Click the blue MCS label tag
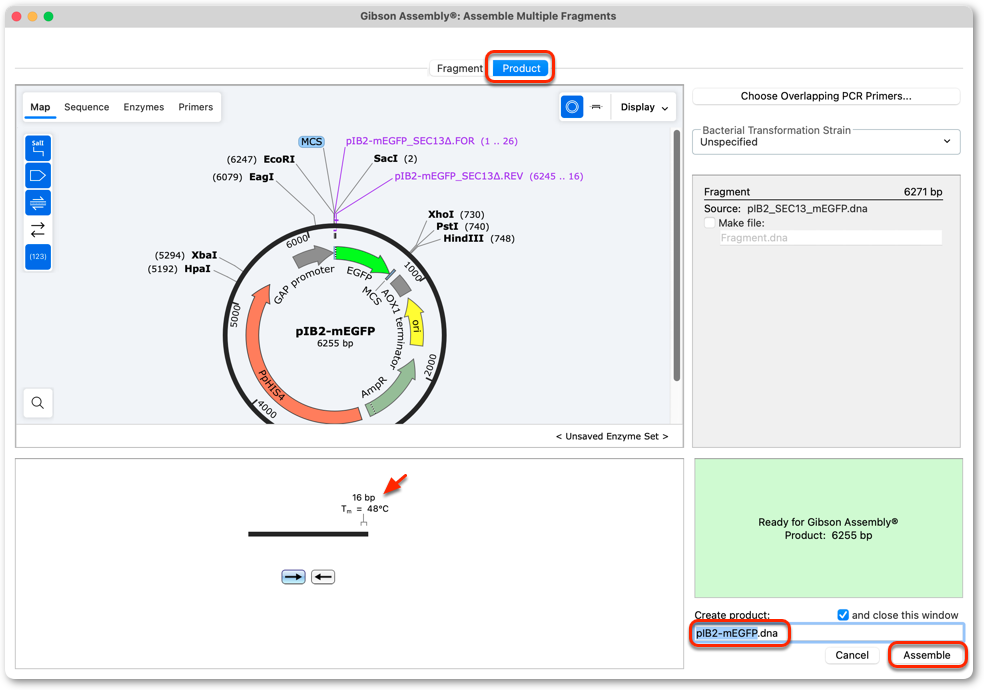 pos(311,142)
